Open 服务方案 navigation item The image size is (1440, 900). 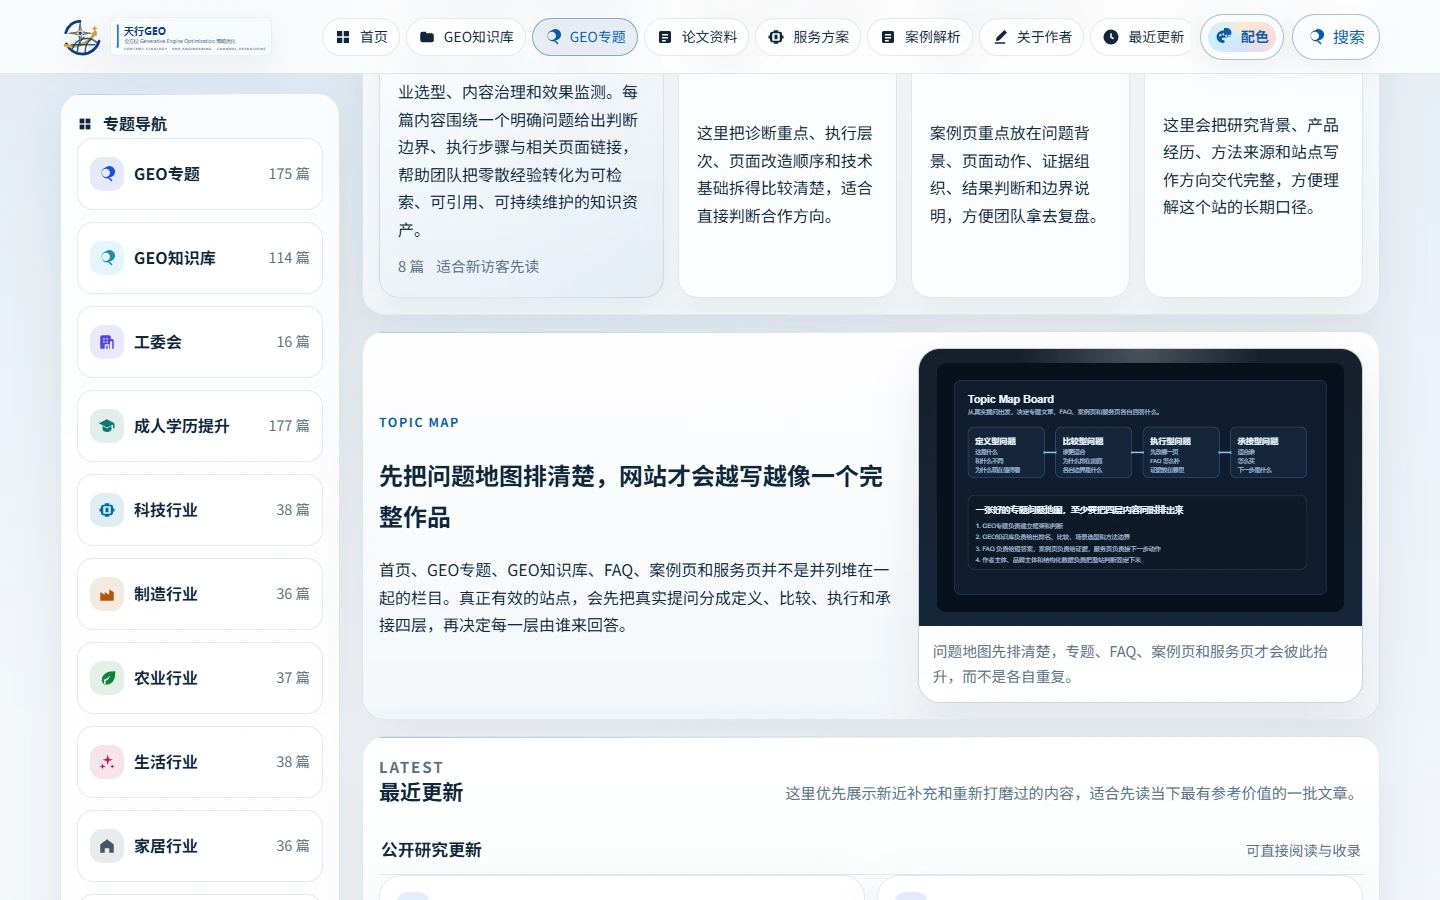[x=808, y=37]
